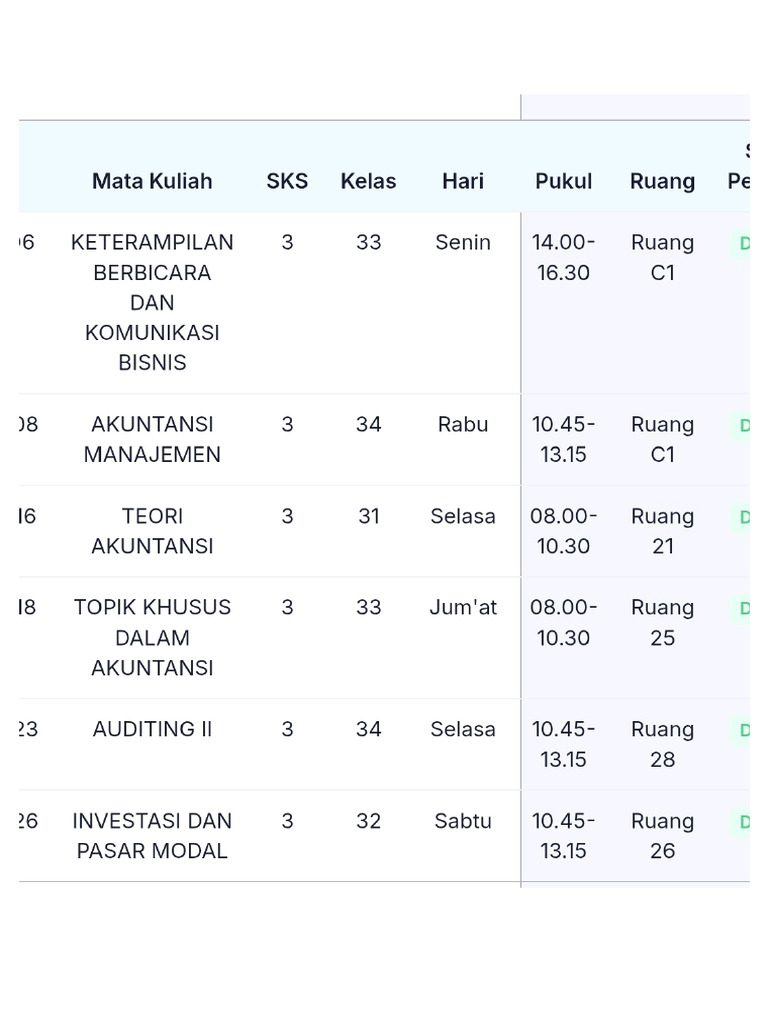Select Investasi dan Pasar Modal course

[152, 836]
